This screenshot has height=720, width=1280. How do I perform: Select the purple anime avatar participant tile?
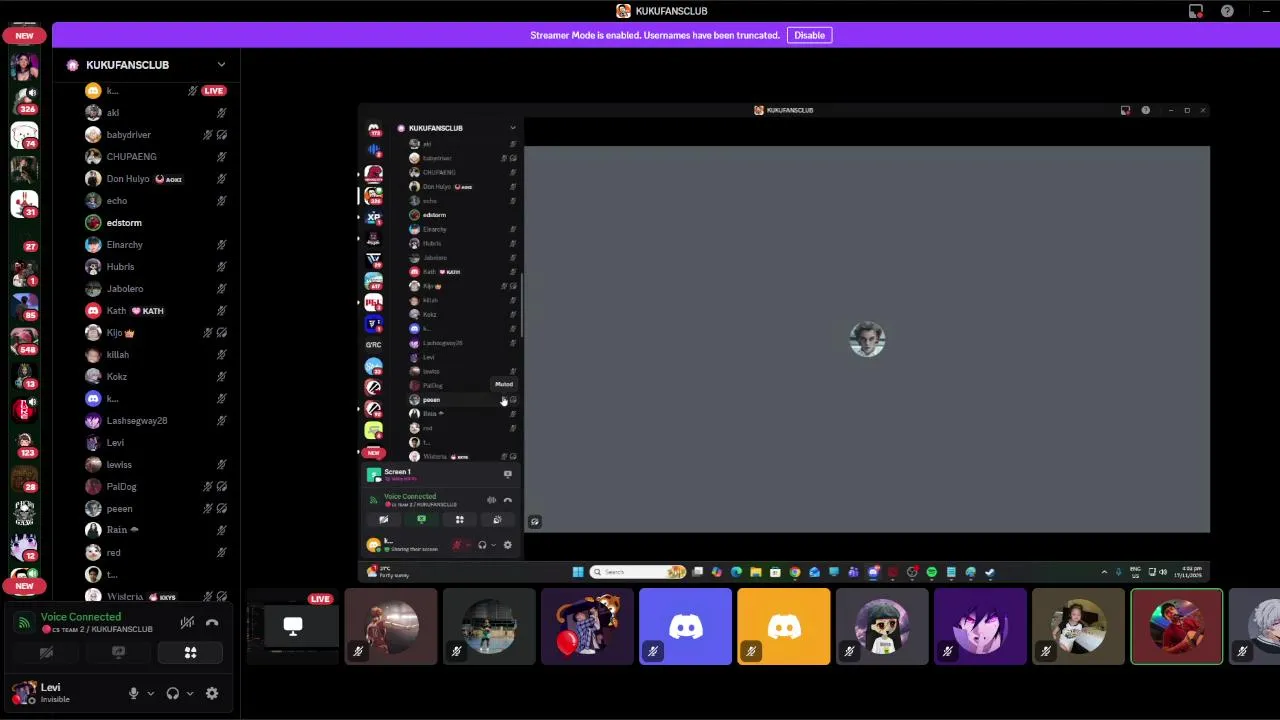click(980, 627)
